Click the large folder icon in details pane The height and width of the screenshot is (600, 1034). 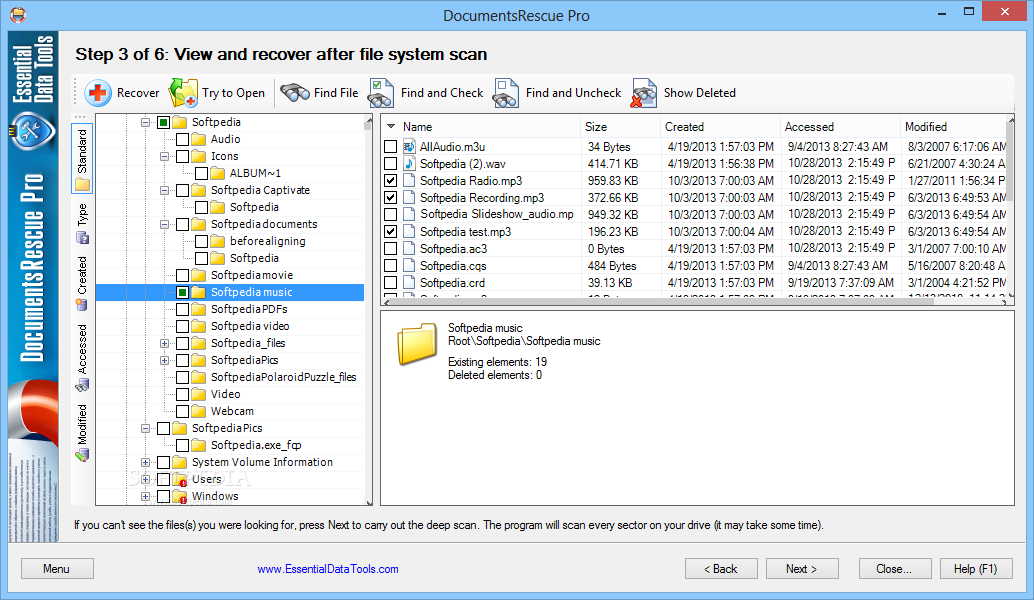click(417, 344)
